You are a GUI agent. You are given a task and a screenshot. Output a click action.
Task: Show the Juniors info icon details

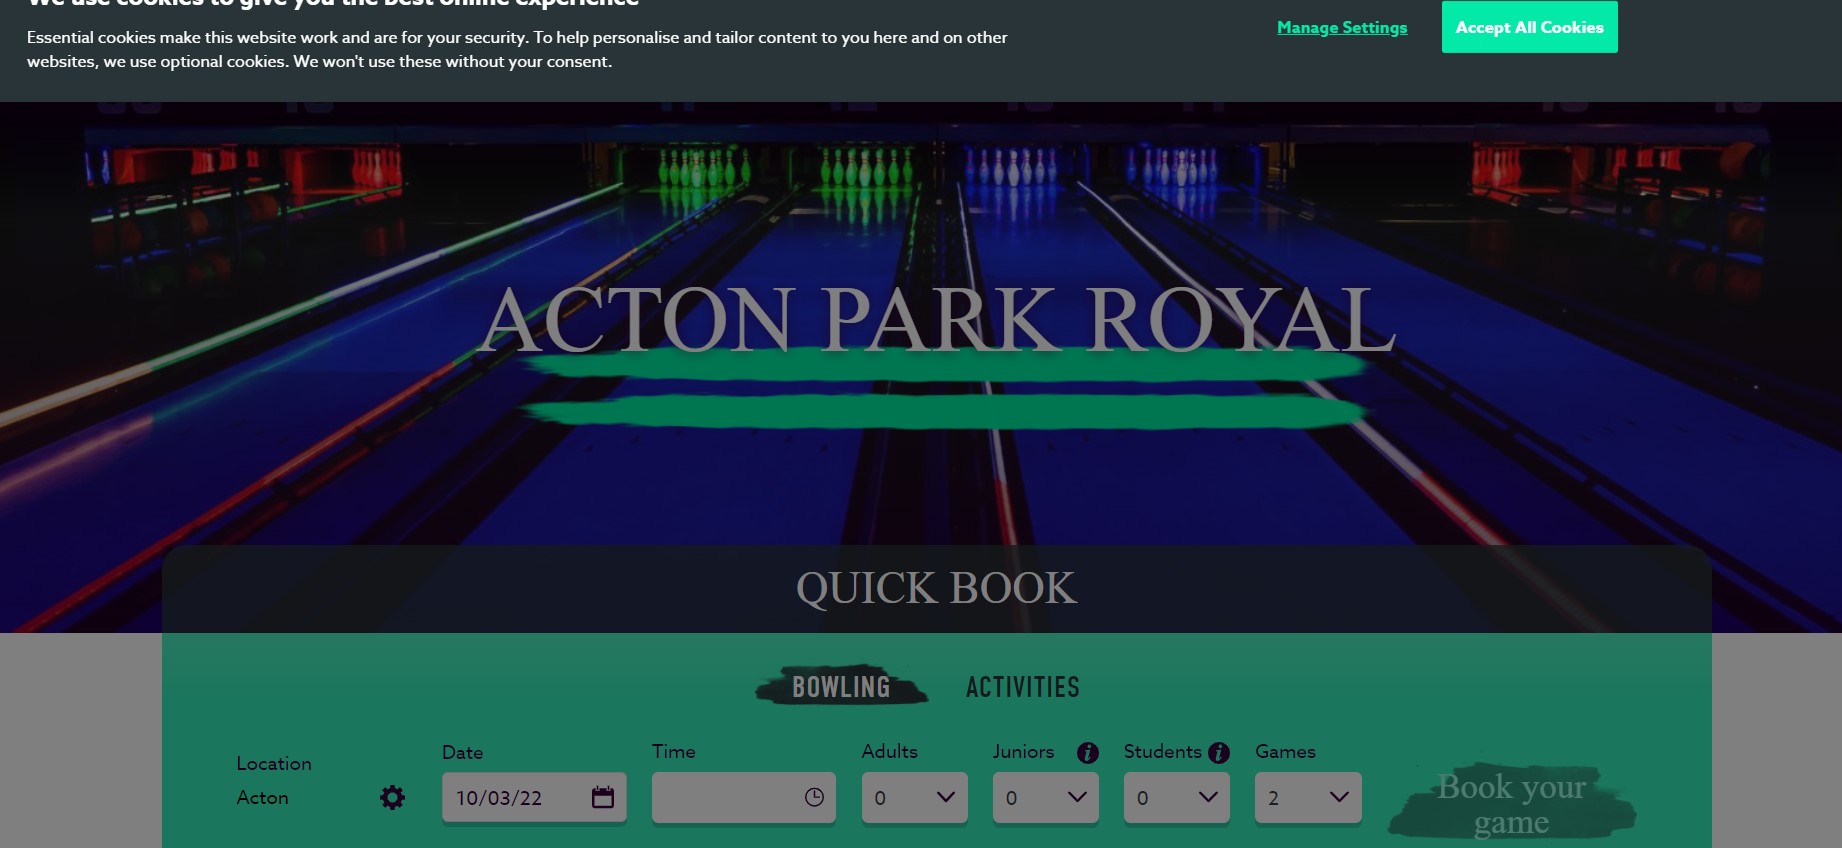1087,752
